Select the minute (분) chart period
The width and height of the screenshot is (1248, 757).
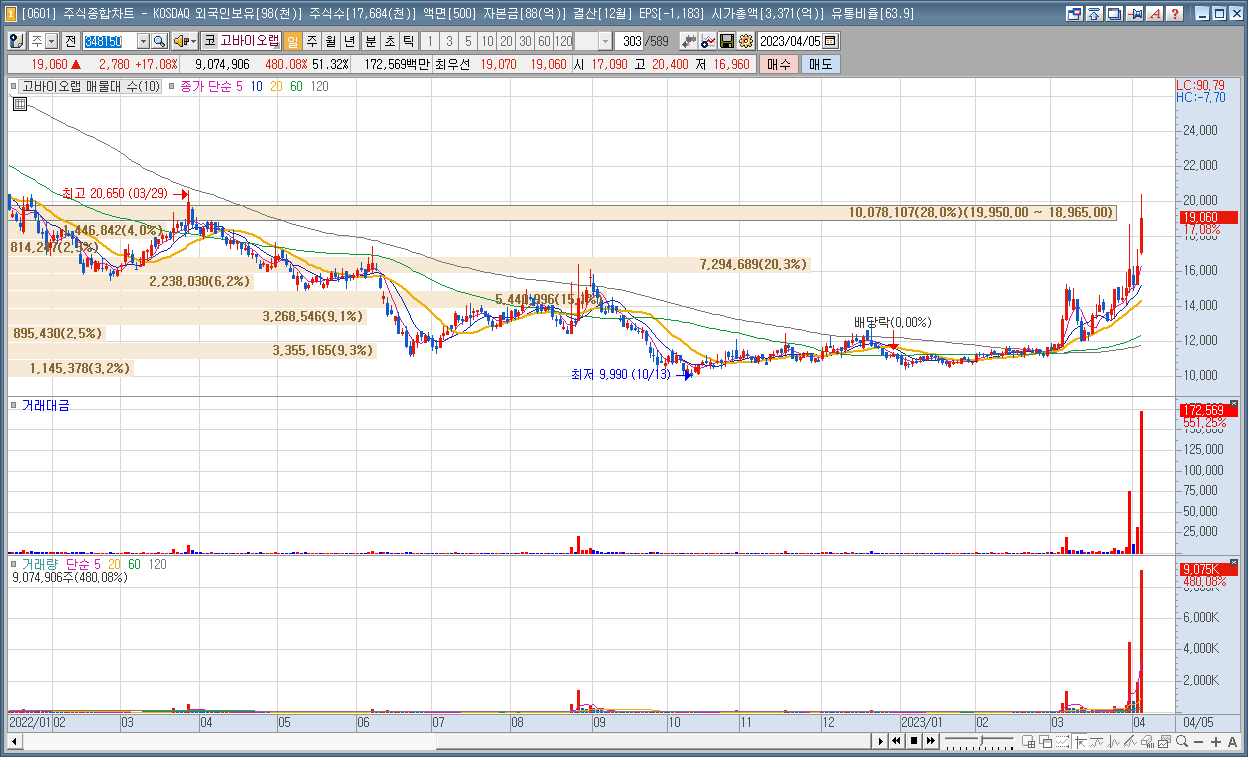pos(371,41)
